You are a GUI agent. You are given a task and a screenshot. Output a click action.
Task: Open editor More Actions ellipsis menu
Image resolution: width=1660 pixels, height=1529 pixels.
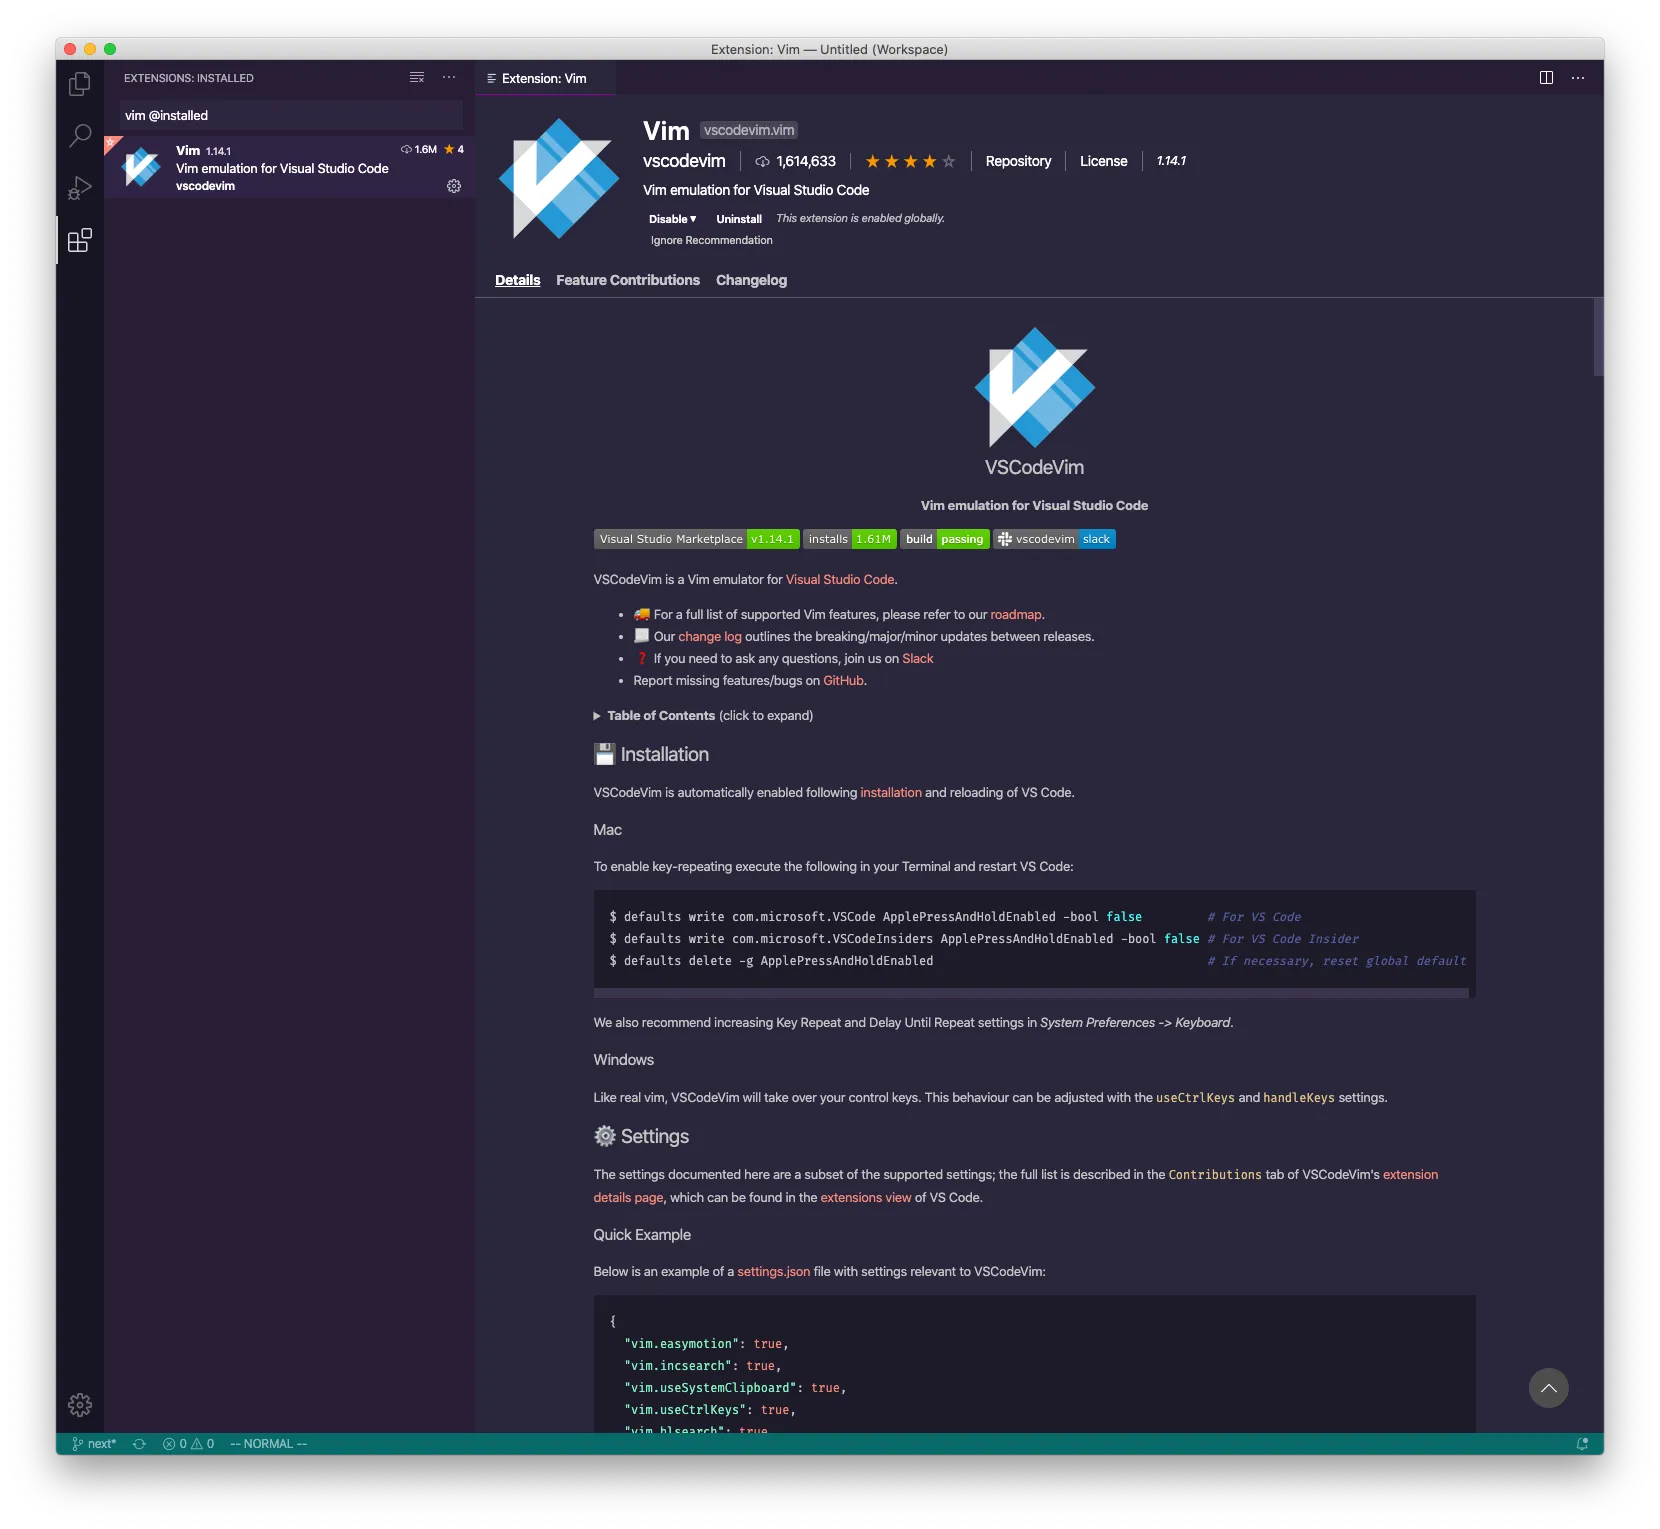[1578, 78]
